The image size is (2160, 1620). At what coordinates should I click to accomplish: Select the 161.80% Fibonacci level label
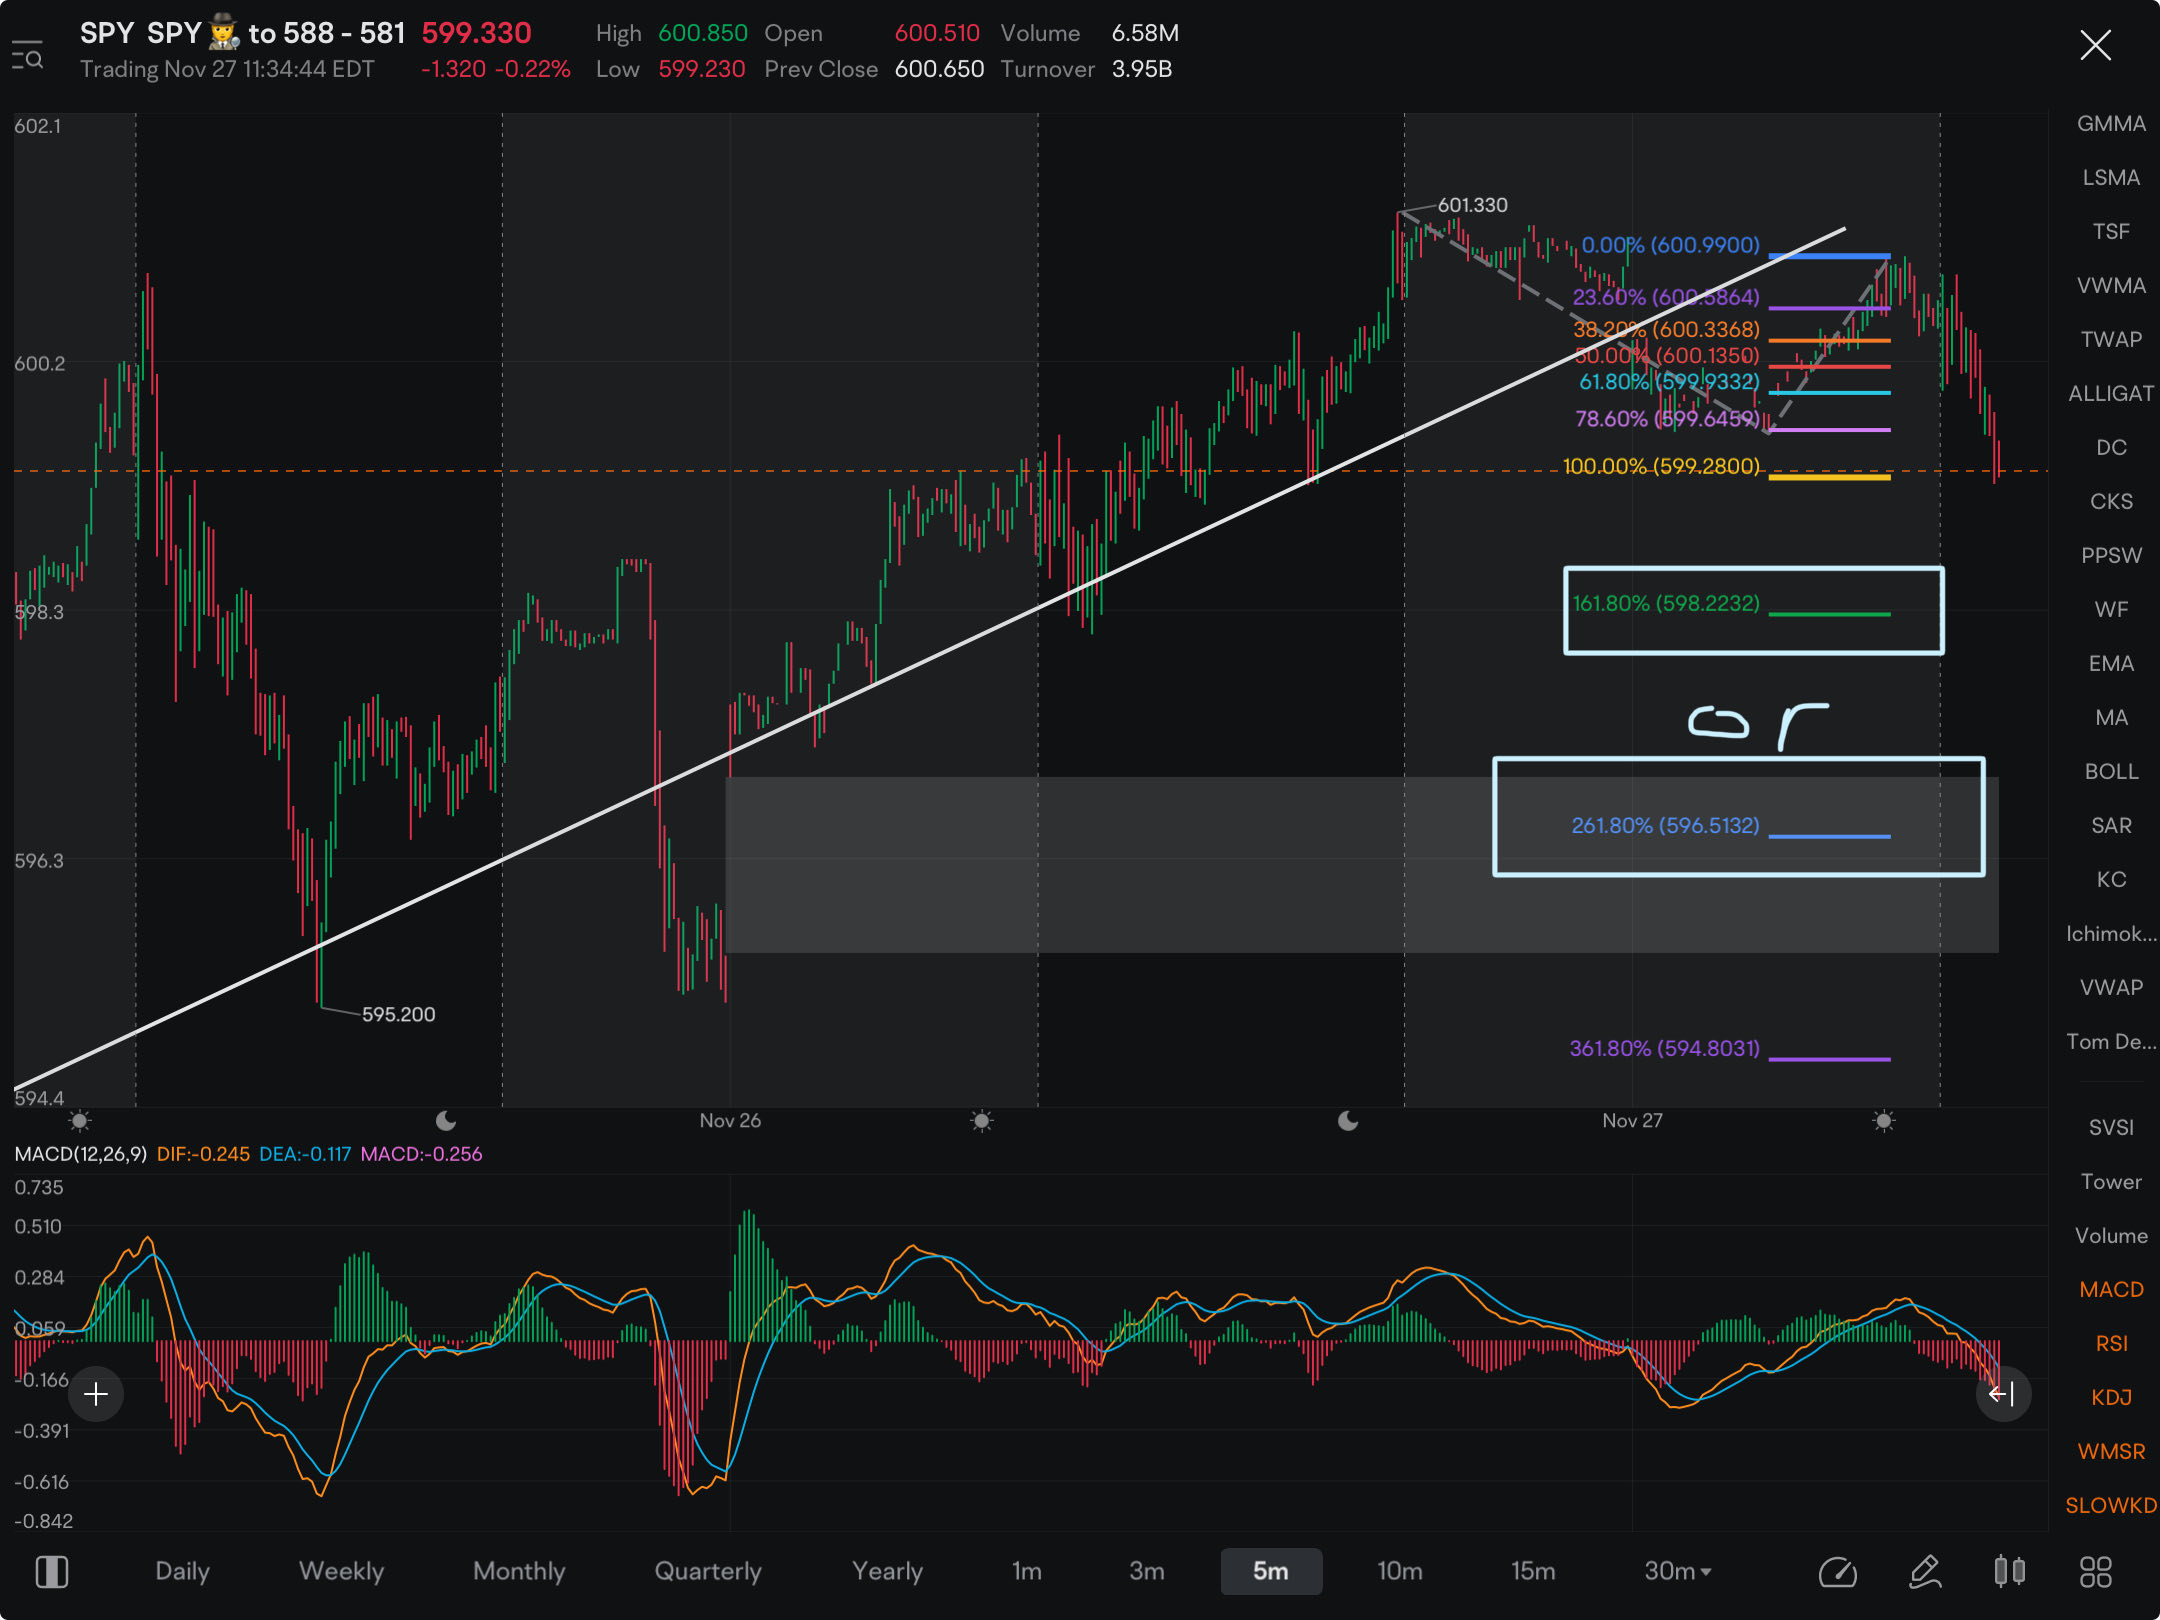pos(1665,604)
